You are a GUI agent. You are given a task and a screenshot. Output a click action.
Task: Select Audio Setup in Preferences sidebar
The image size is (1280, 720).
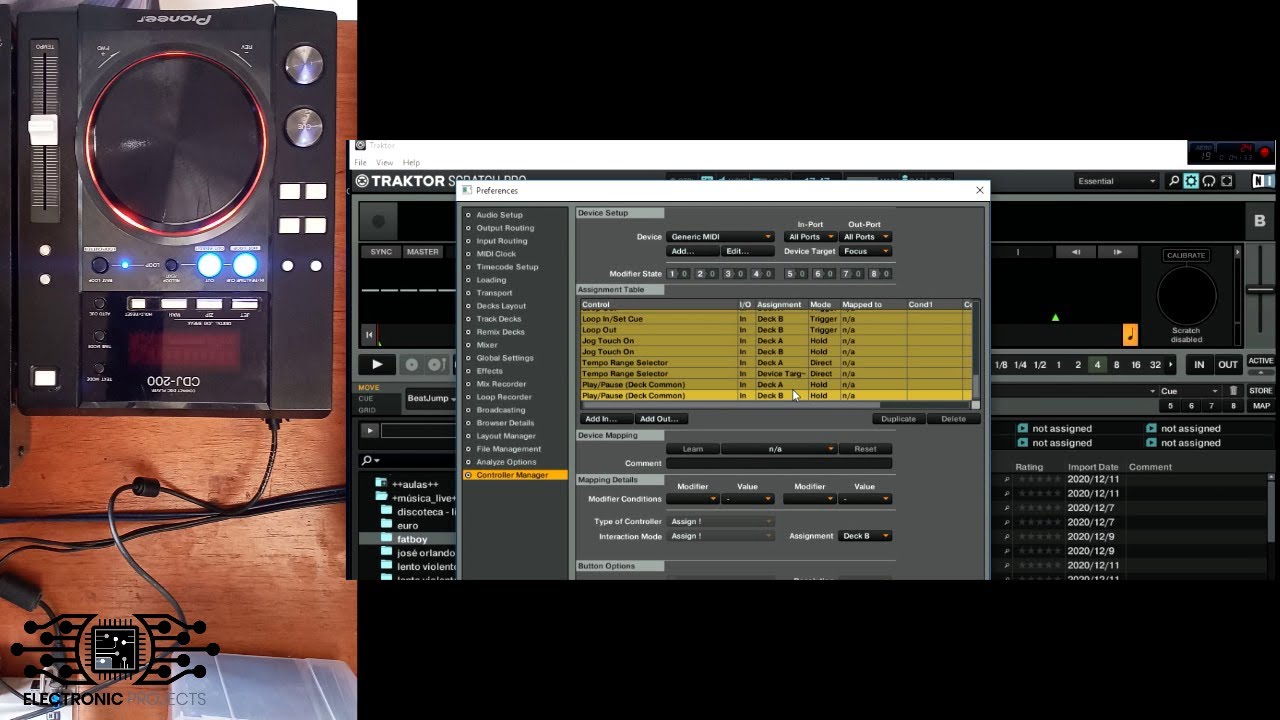[x=499, y=215]
